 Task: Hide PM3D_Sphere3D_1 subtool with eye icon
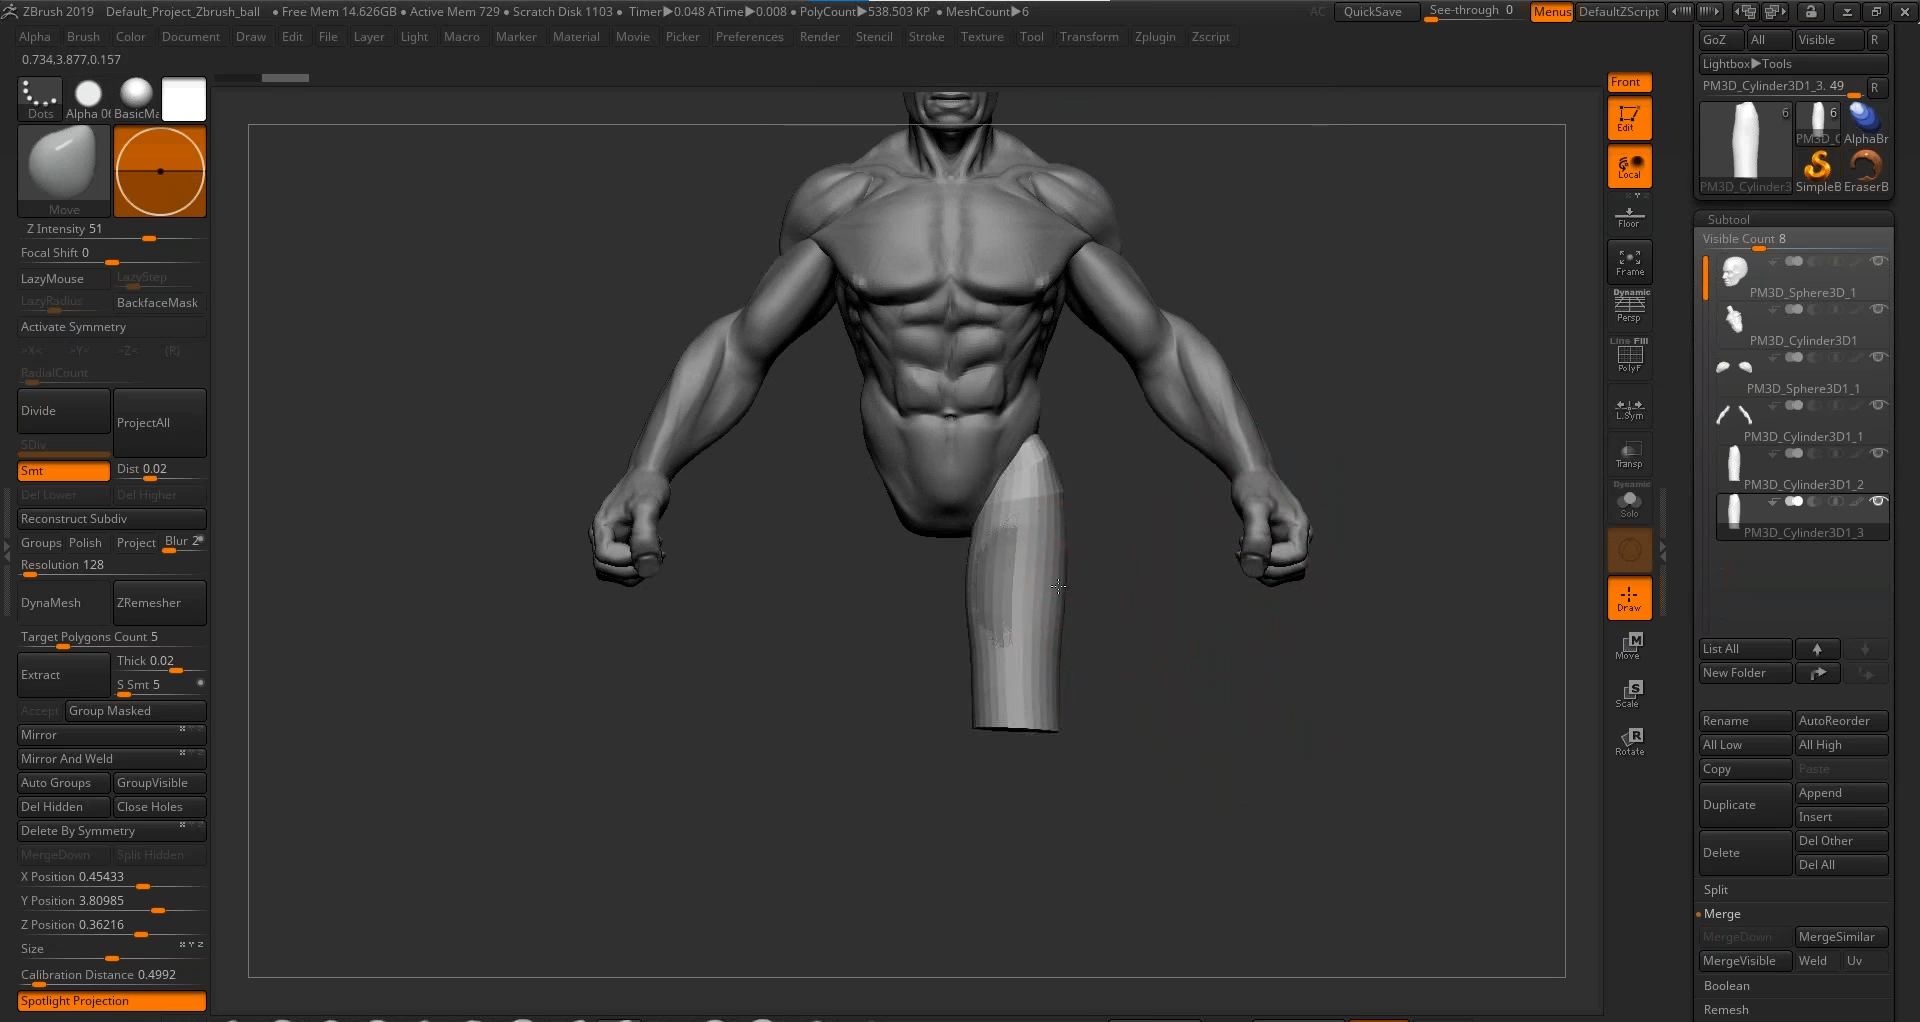click(1878, 261)
